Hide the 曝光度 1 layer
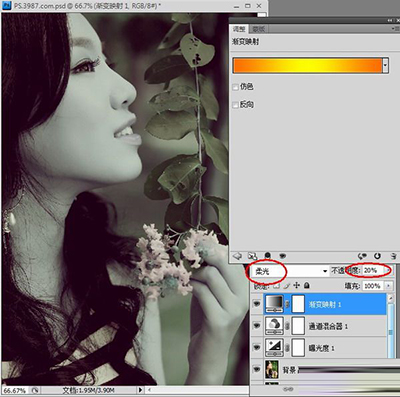 click(257, 347)
